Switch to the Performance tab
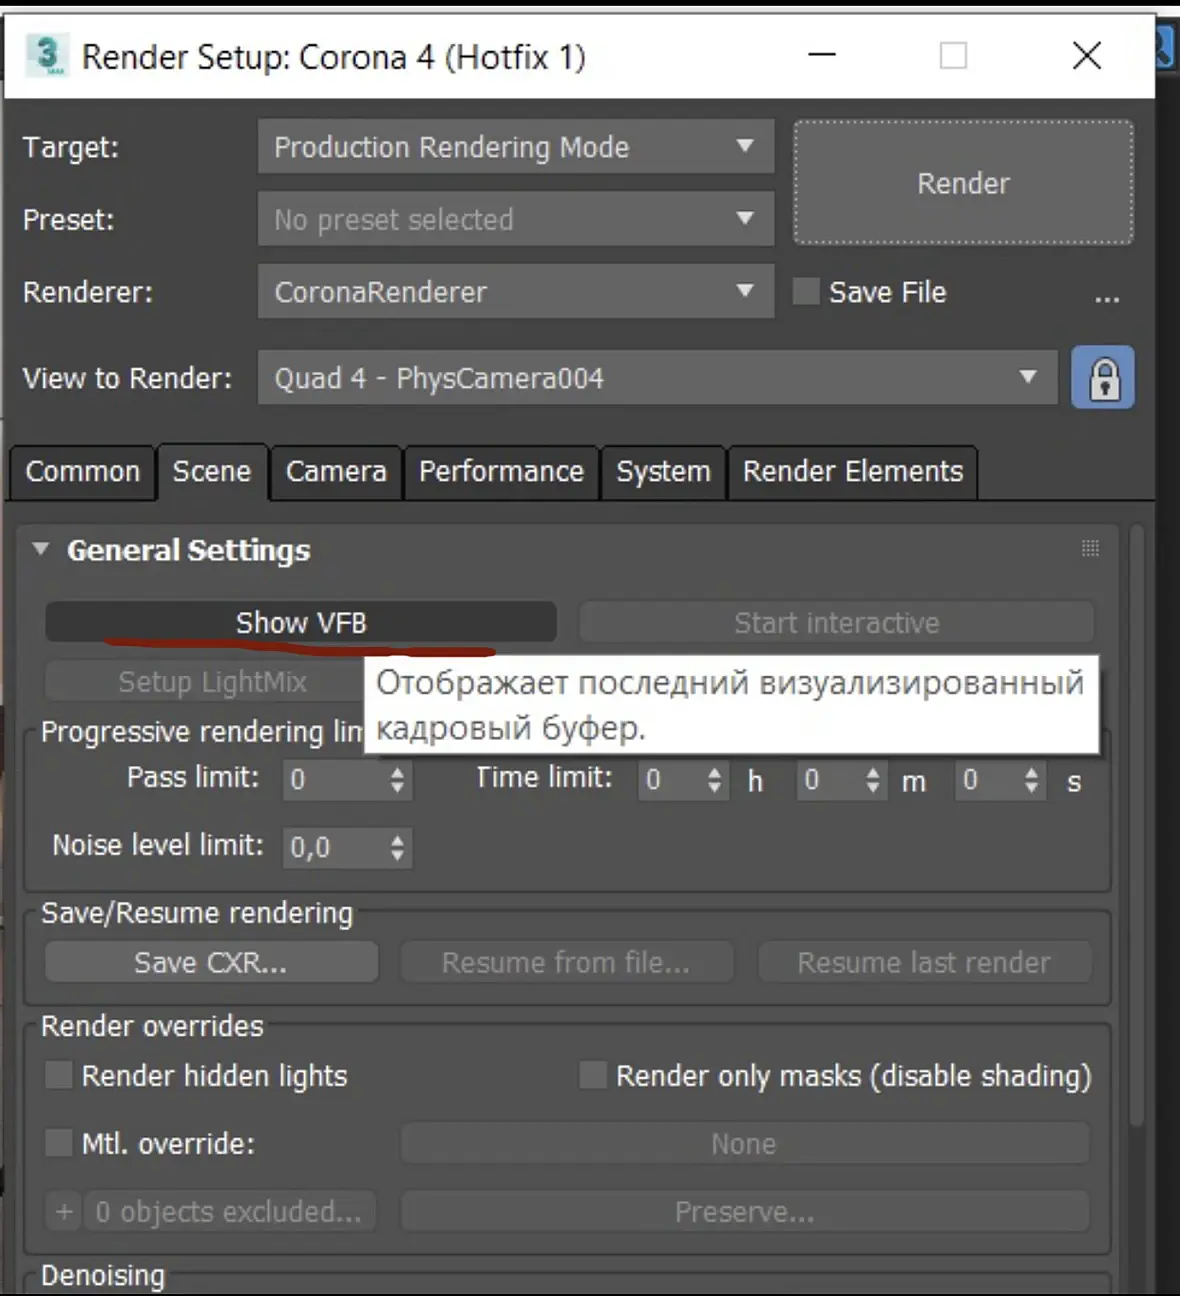Image resolution: width=1180 pixels, height=1296 pixels. (501, 472)
